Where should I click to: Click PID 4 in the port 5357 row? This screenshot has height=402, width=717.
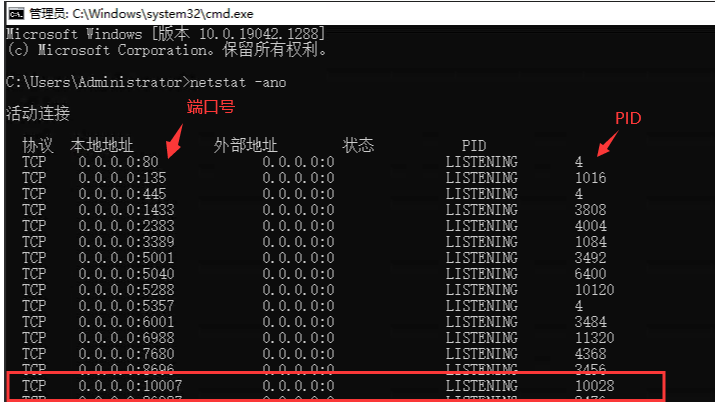click(579, 306)
